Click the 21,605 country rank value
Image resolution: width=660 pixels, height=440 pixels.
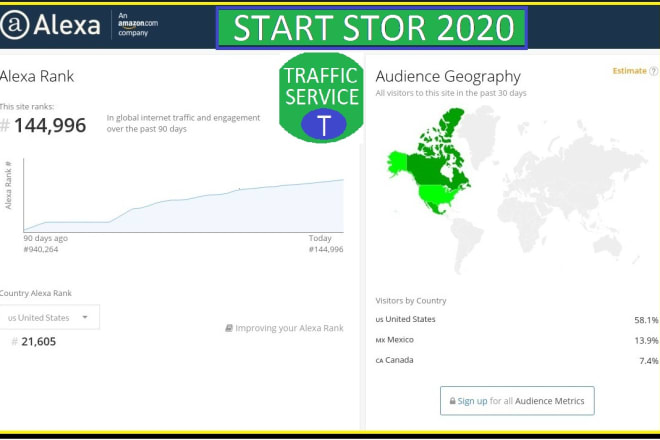pos(38,341)
